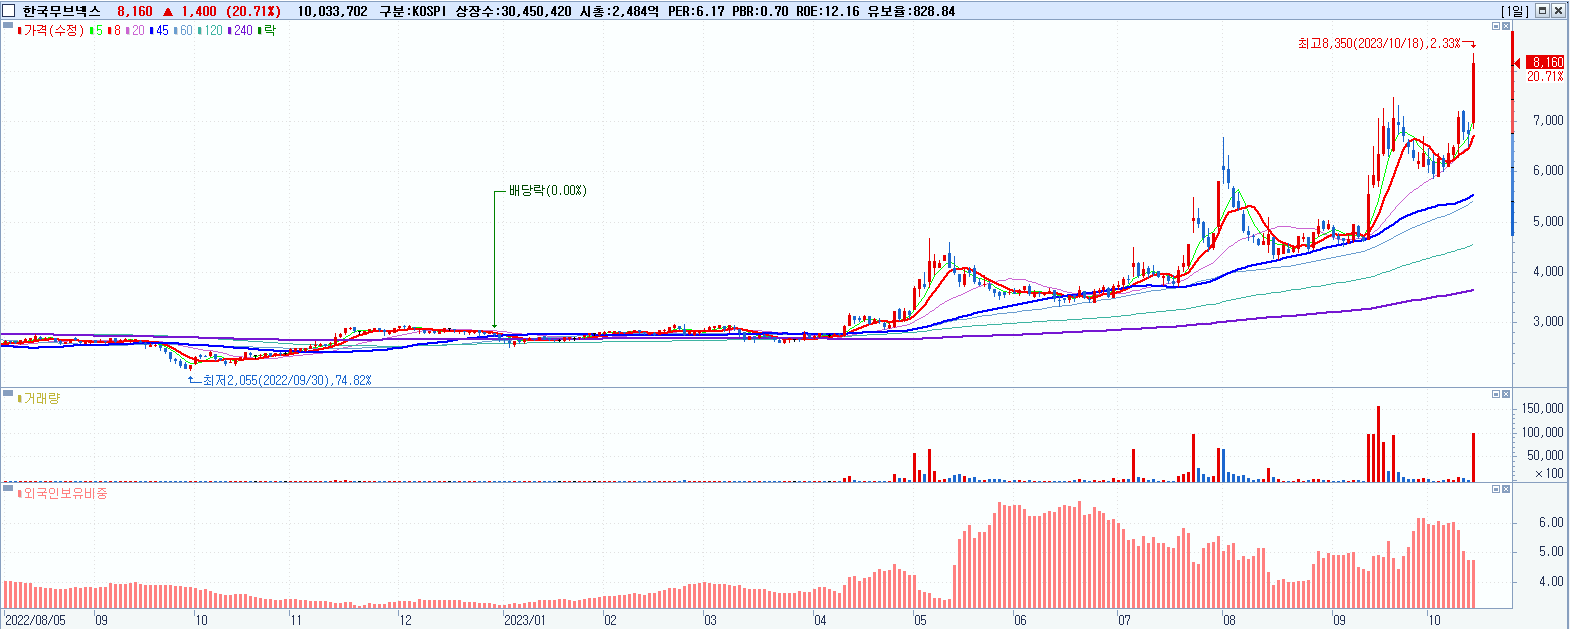Select the 가격(수정) price legend
The image size is (1570, 629).
click(x=52, y=31)
